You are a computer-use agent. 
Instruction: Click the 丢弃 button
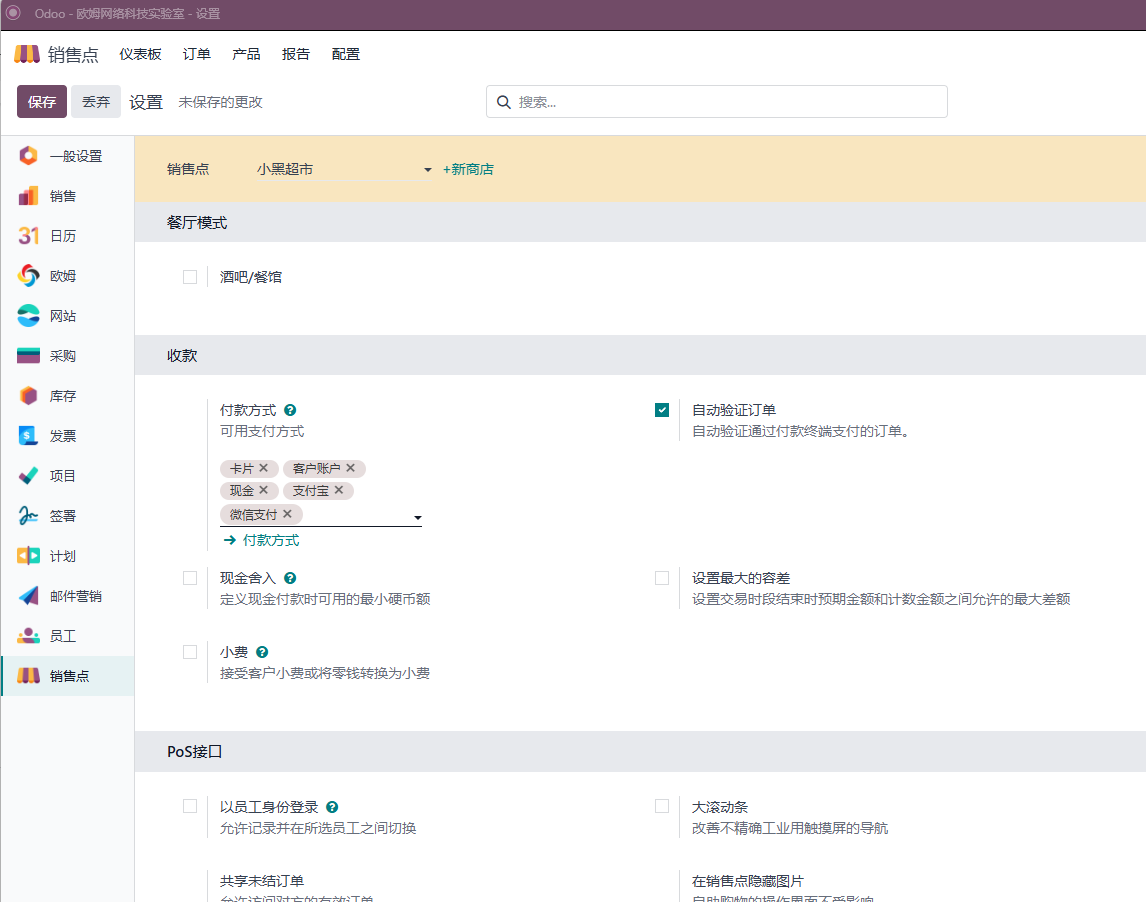tap(96, 102)
